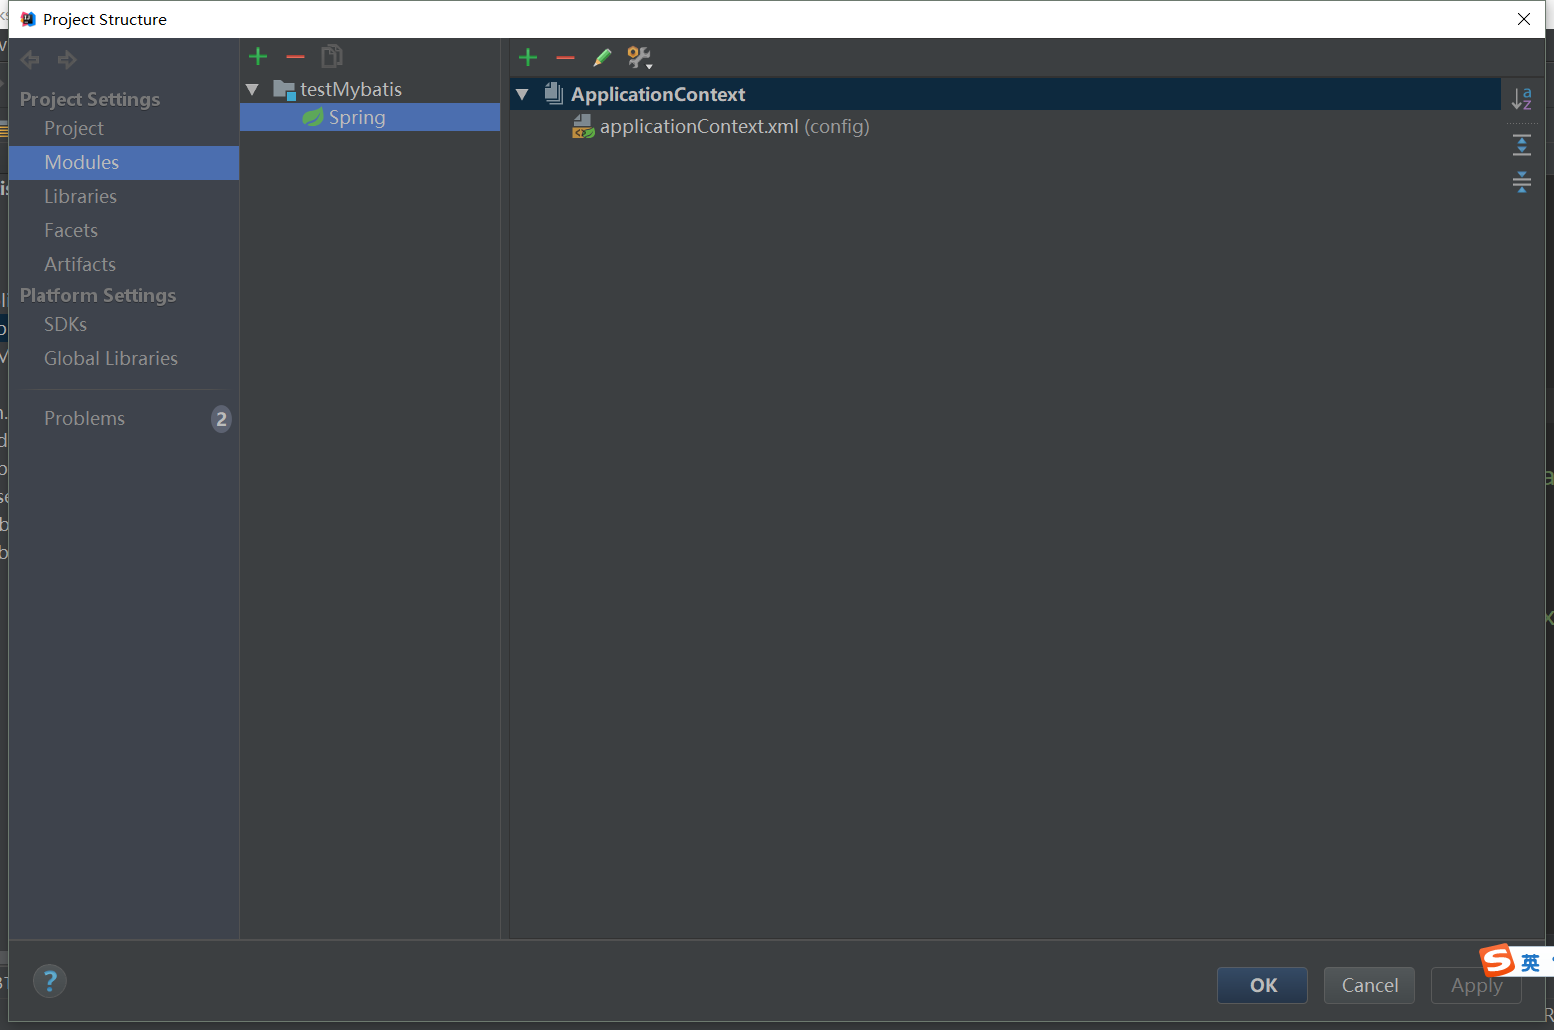
Task: Open the Libraries settings
Action: (124, 197)
